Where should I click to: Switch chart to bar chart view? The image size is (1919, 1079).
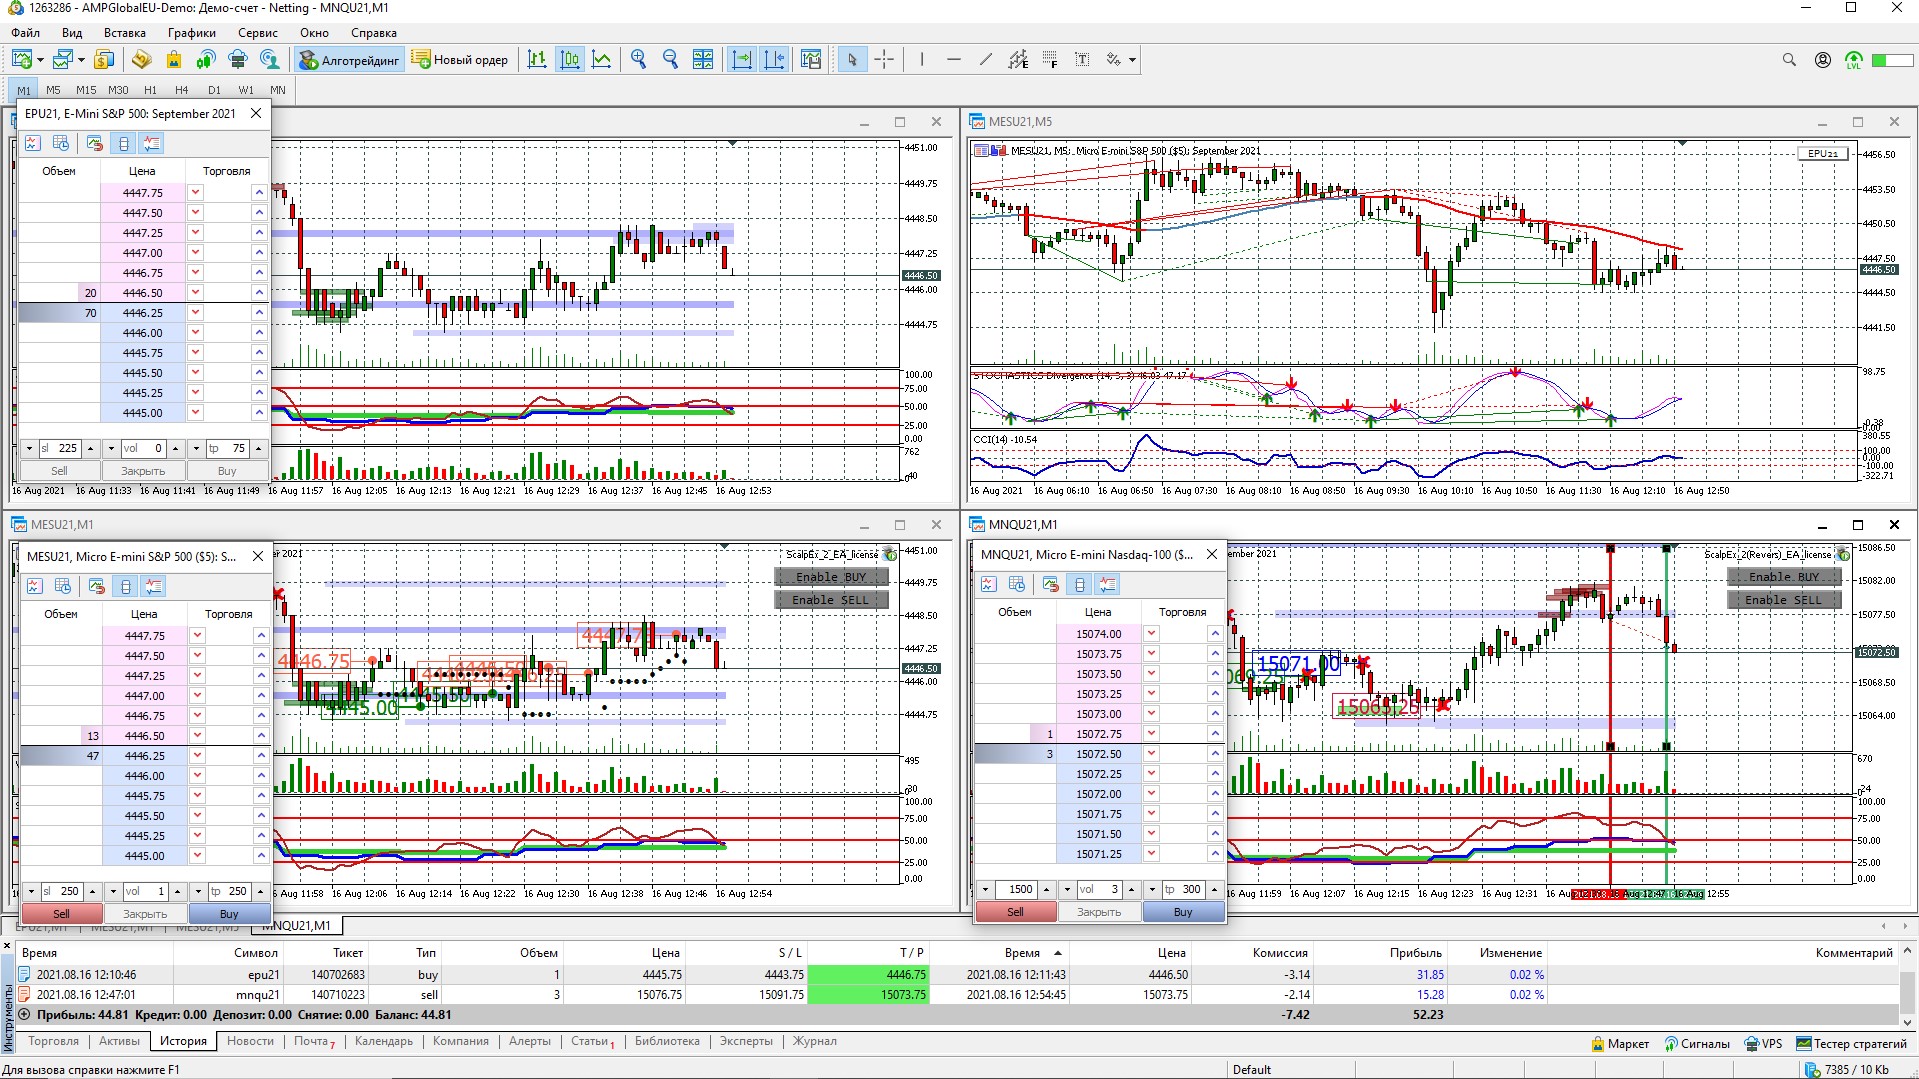(537, 60)
